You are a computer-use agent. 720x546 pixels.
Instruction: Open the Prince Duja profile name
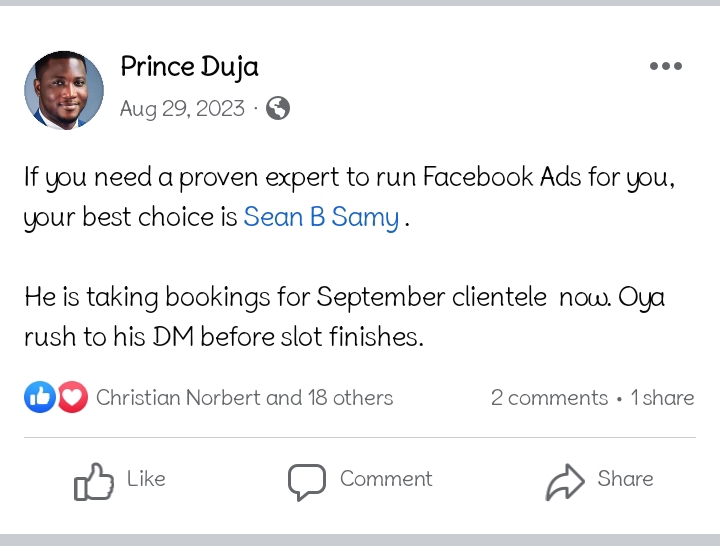(x=189, y=67)
